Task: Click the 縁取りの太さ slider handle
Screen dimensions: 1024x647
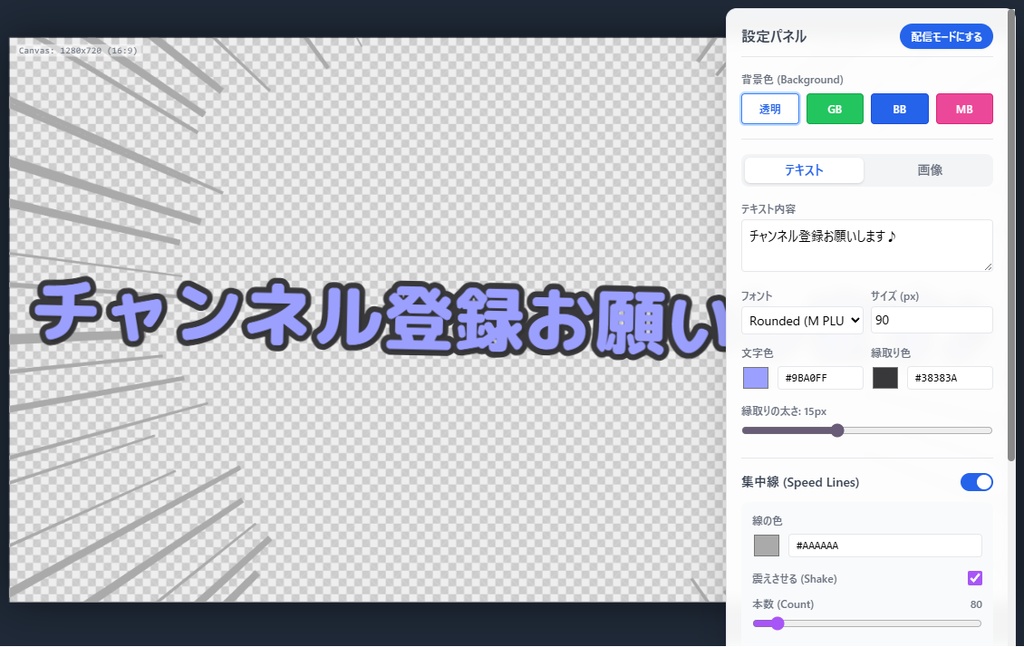Action: click(x=837, y=430)
